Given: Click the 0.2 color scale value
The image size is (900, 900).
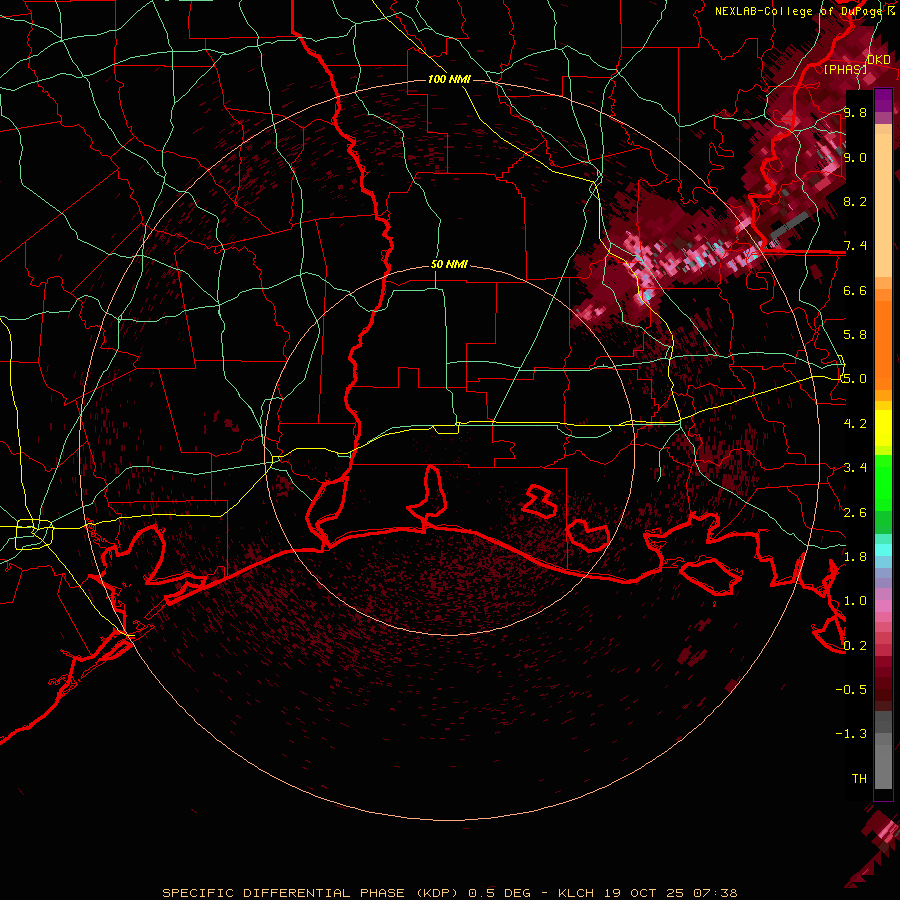Looking at the screenshot, I should [x=855, y=646].
